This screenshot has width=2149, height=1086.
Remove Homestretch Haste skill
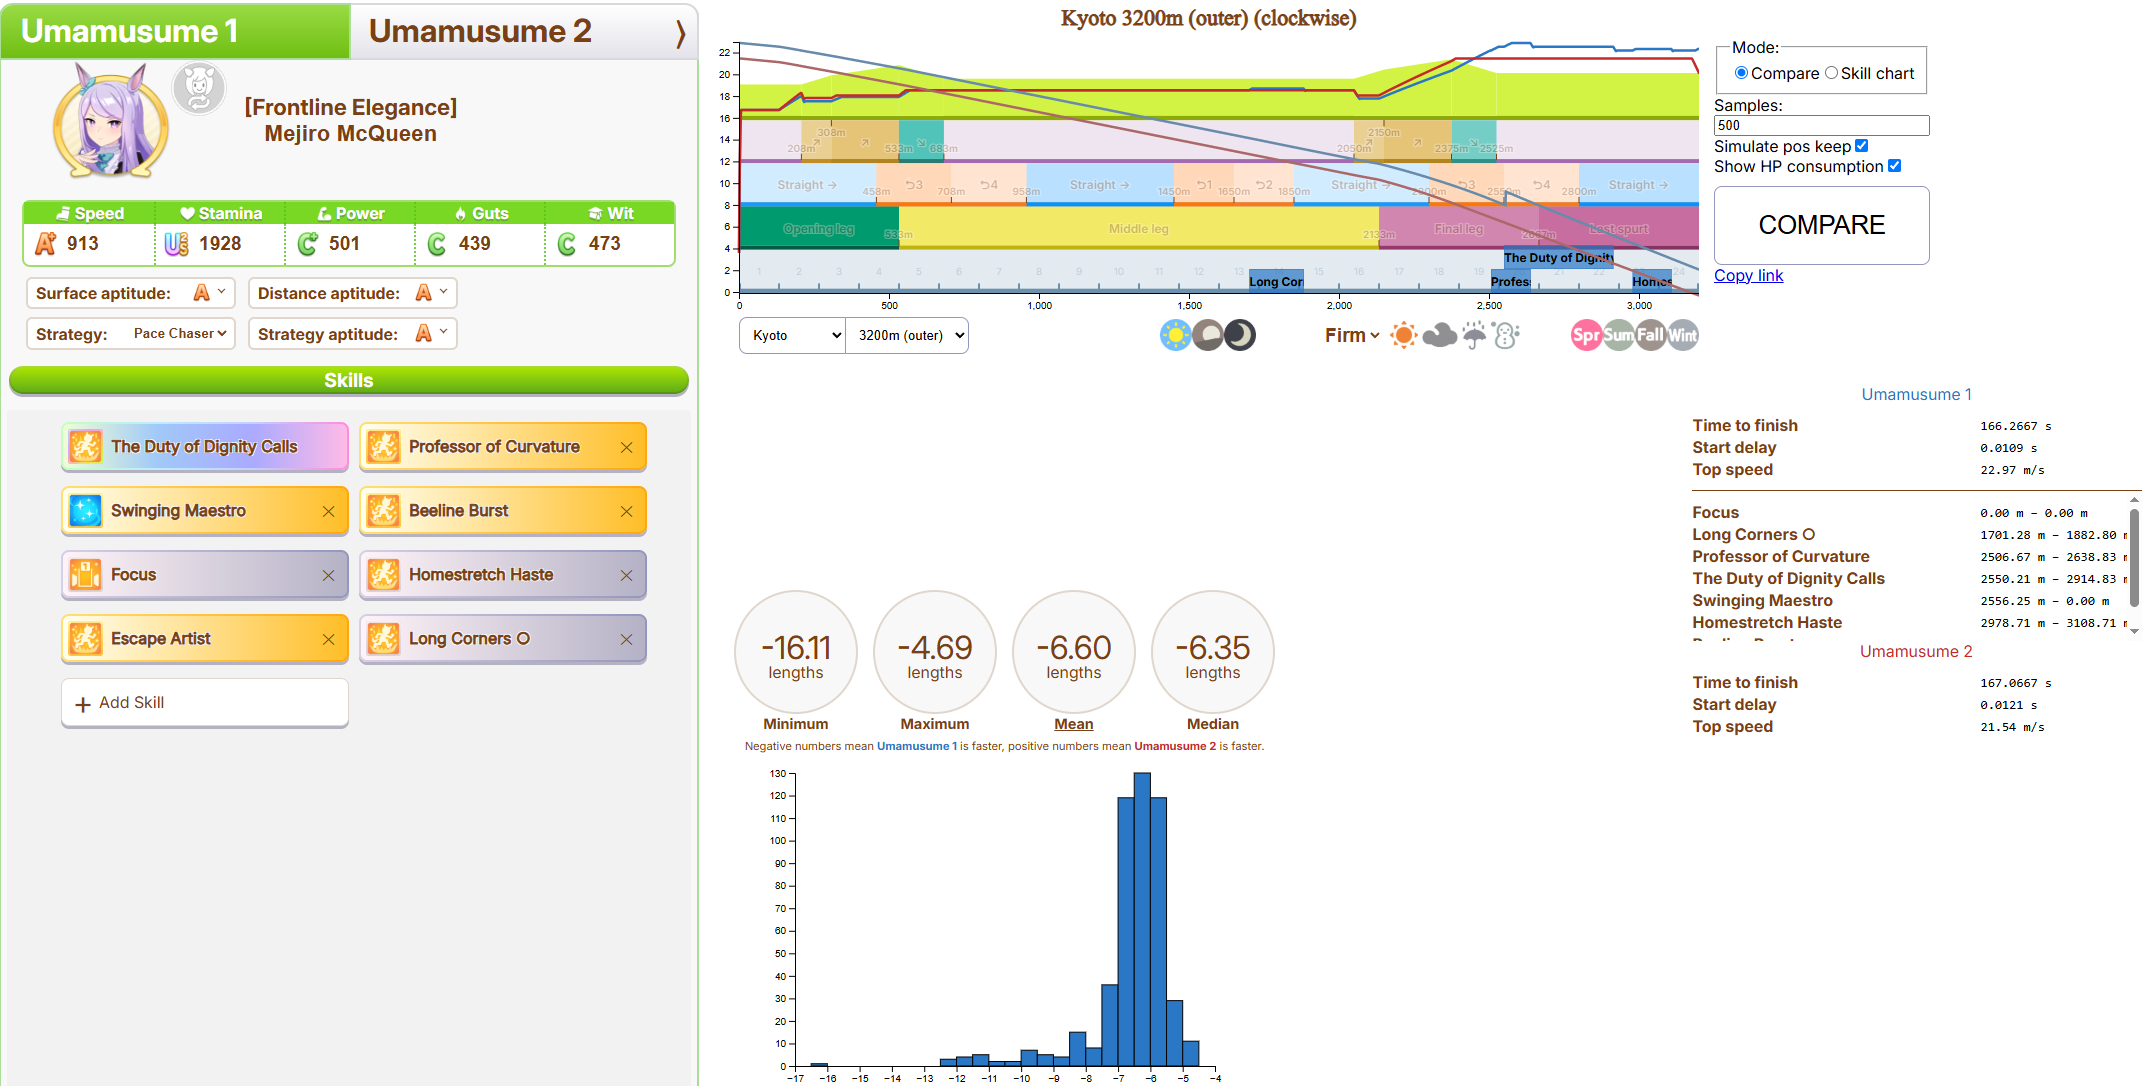click(626, 575)
